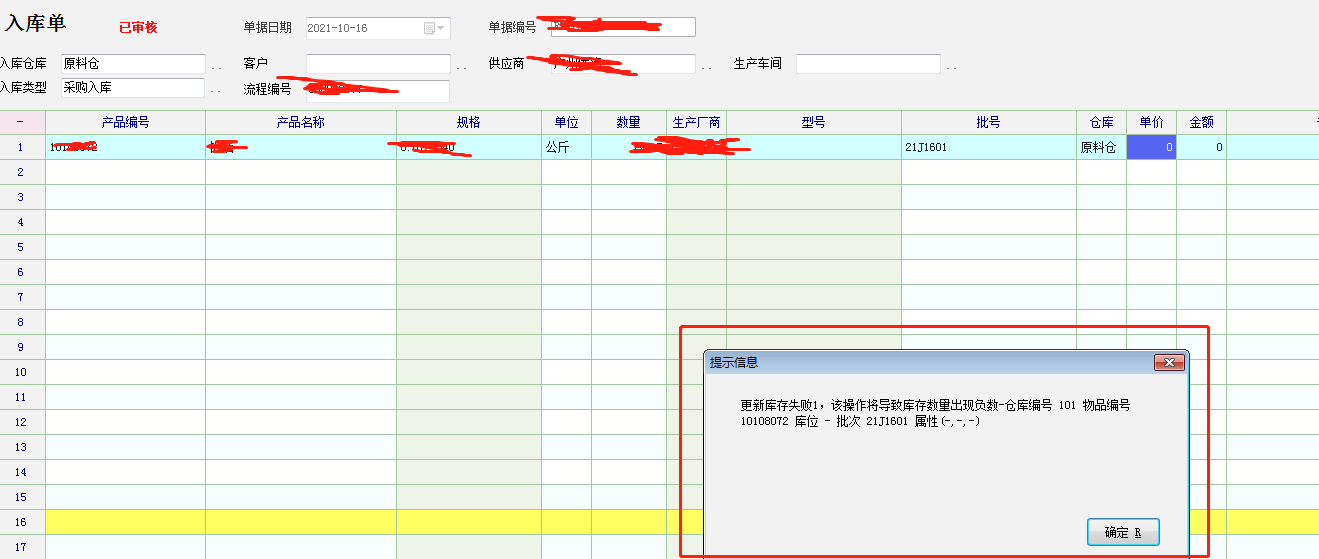Click the minus corner cell of grid
Viewport: 1319px width, 559px height.
pos(22,122)
